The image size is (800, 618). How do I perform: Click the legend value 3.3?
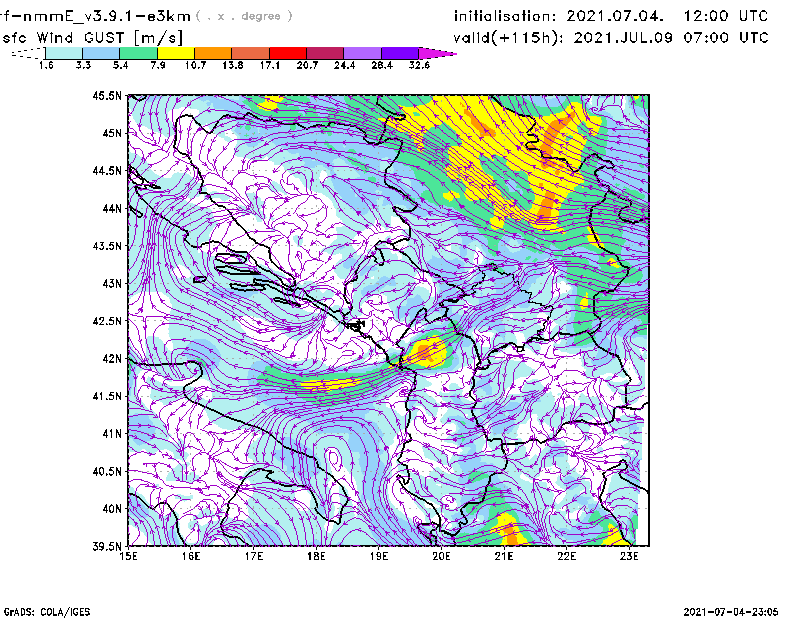(83, 65)
